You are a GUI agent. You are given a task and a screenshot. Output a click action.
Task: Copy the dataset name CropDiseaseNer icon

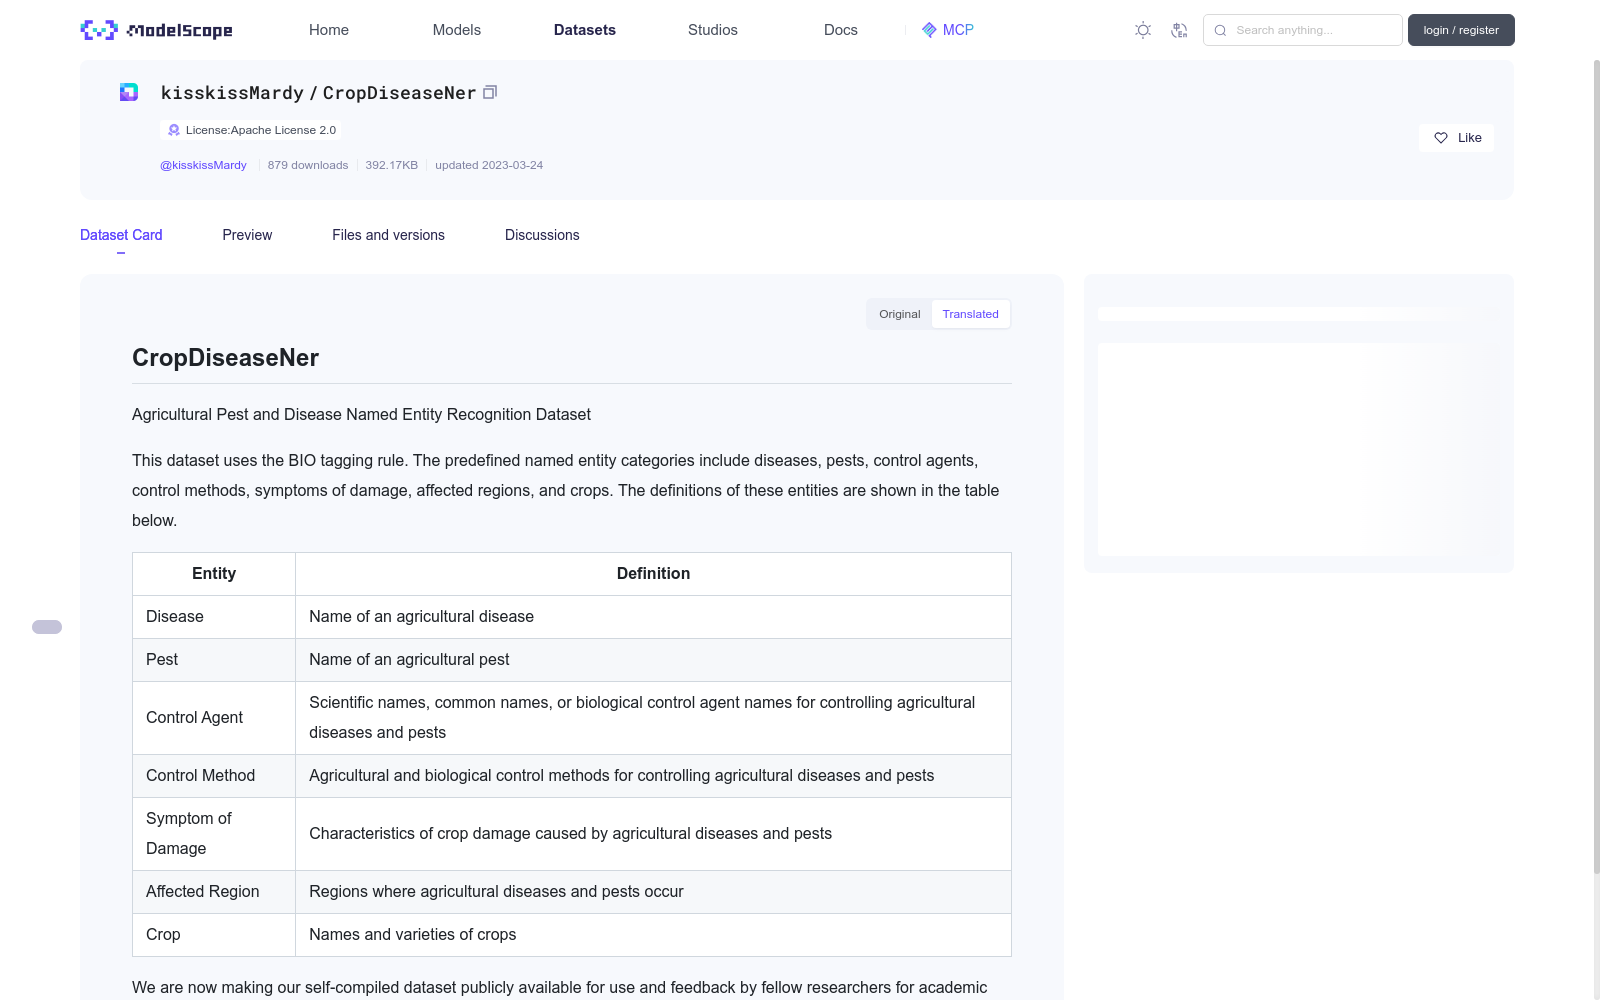490,92
